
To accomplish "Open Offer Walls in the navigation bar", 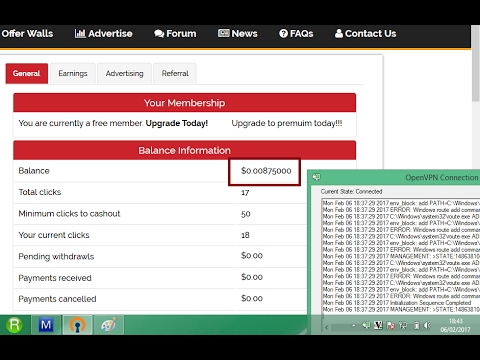I will (27, 34).
